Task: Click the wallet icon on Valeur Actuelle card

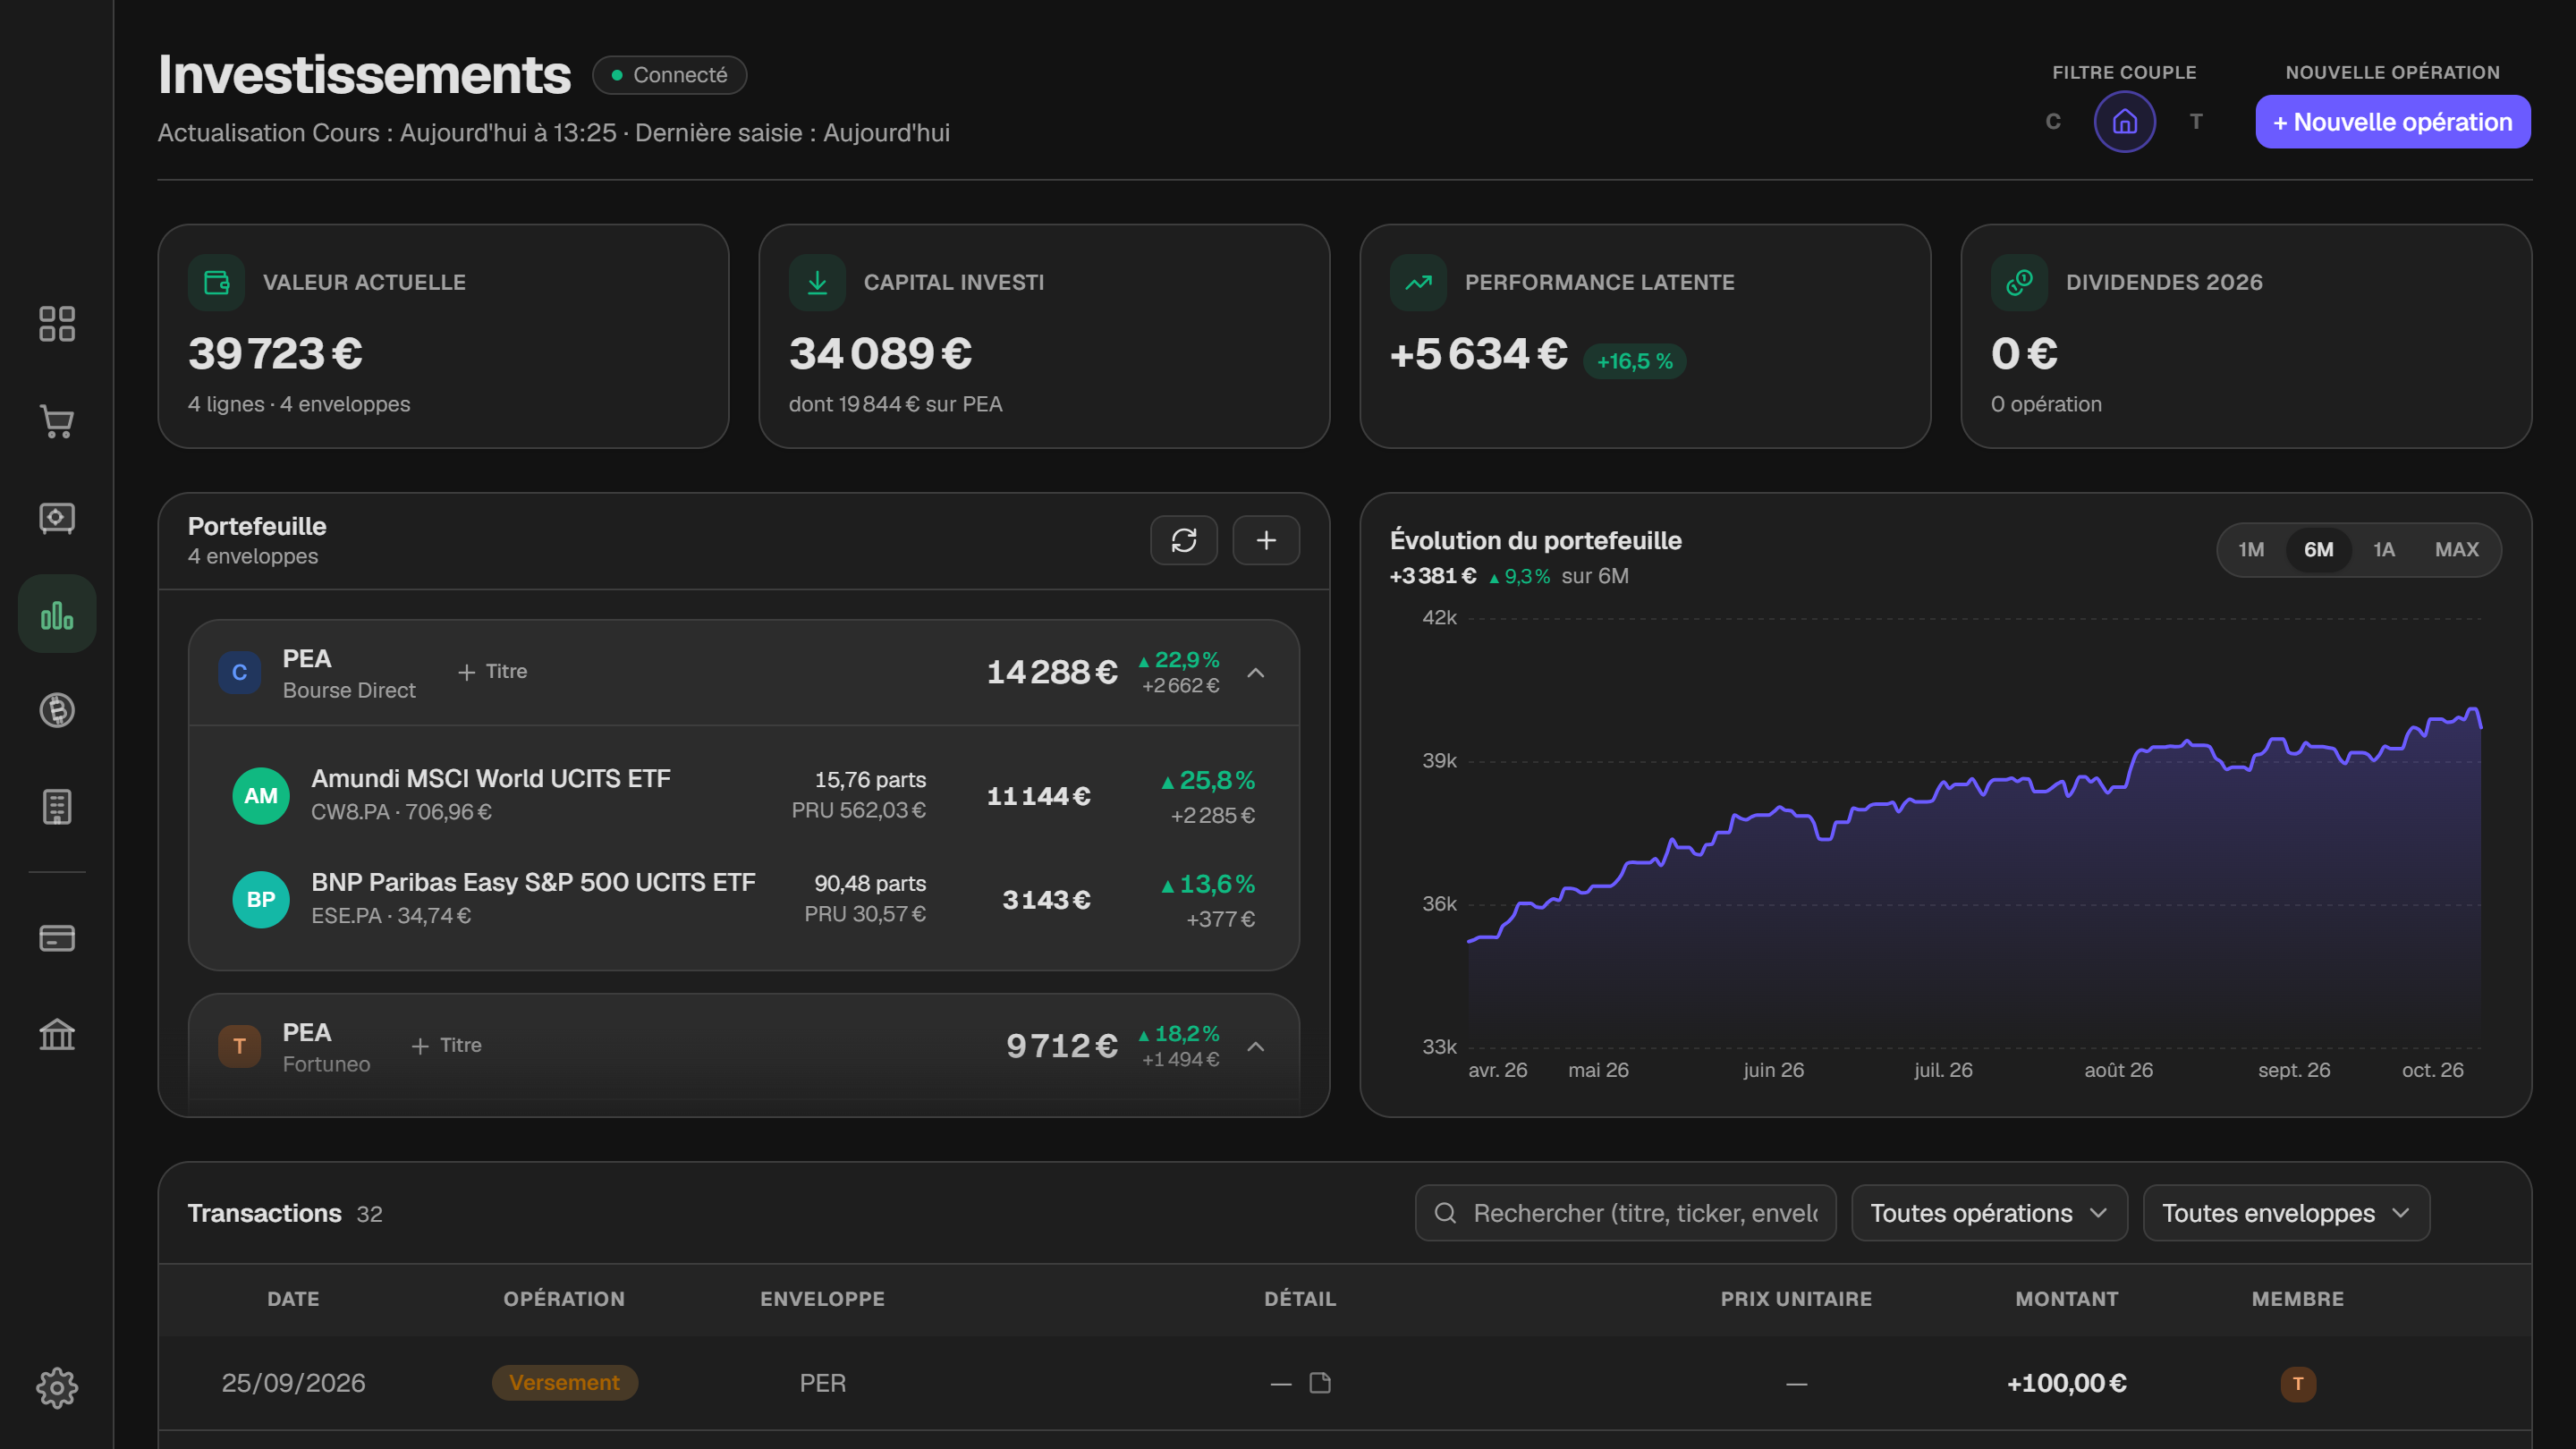Action: click(x=217, y=283)
